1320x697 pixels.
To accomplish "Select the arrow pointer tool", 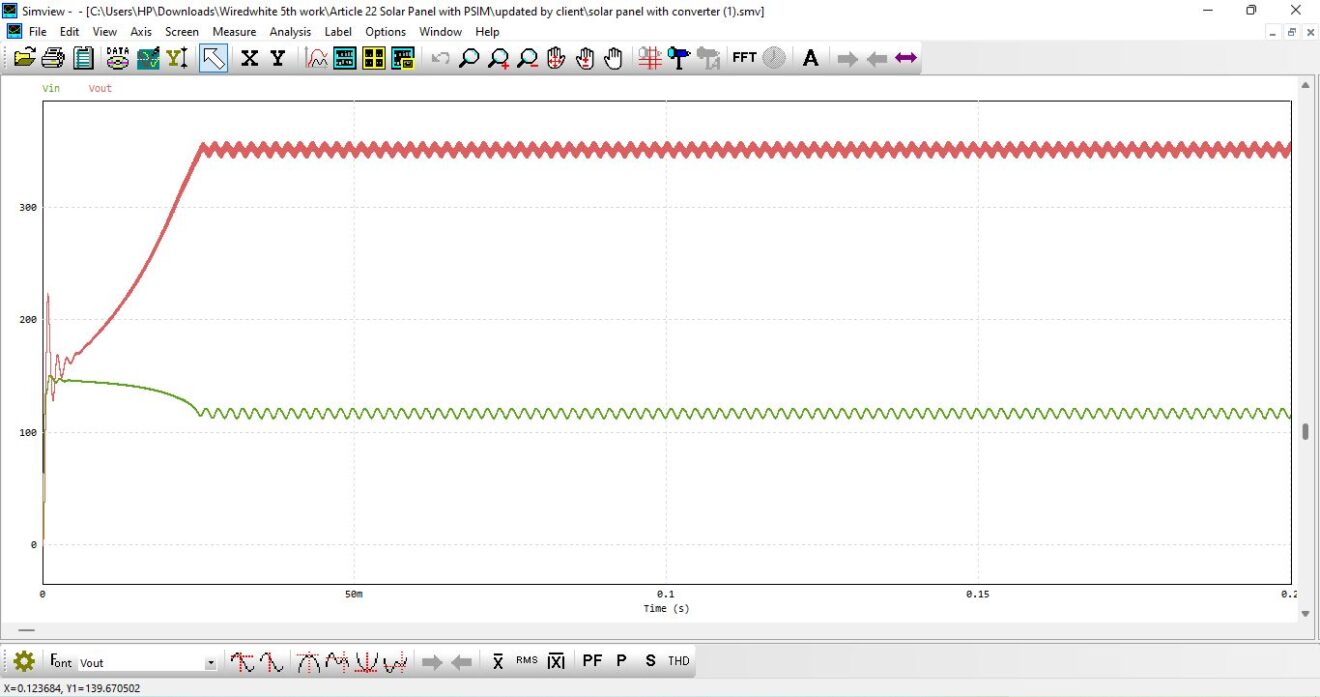I will pyautogui.click(x=212, y=57).
